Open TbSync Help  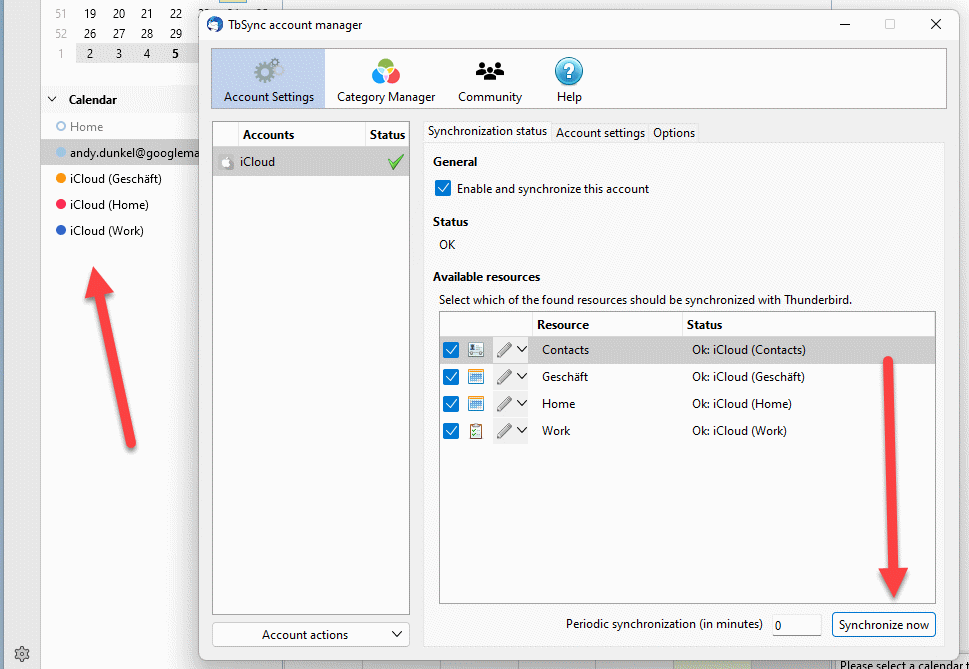569,79
